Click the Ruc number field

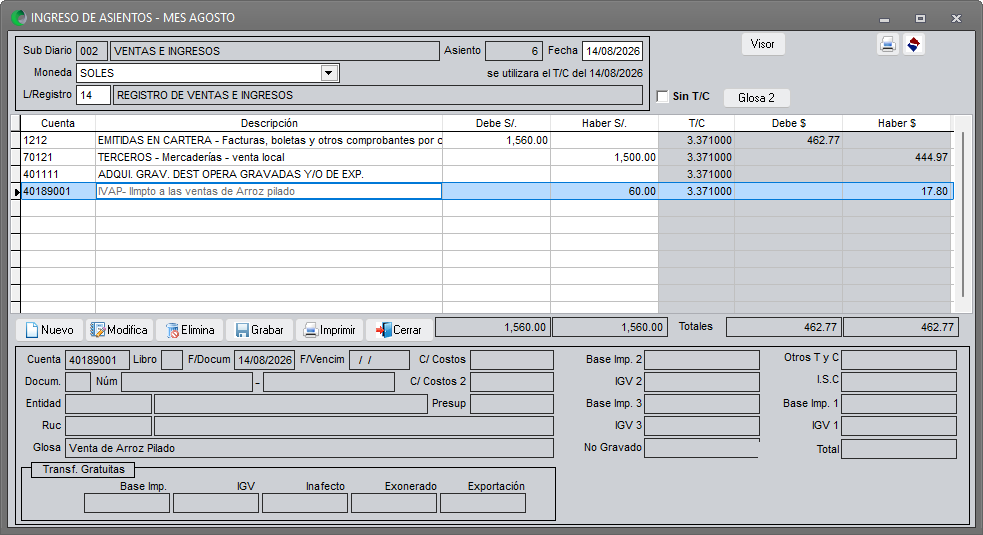(108, 426)
